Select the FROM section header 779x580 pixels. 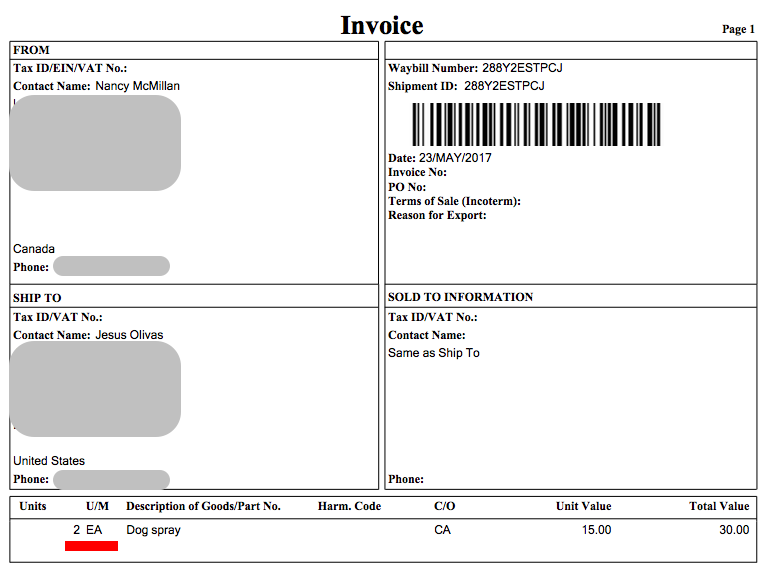click(31, 50)
